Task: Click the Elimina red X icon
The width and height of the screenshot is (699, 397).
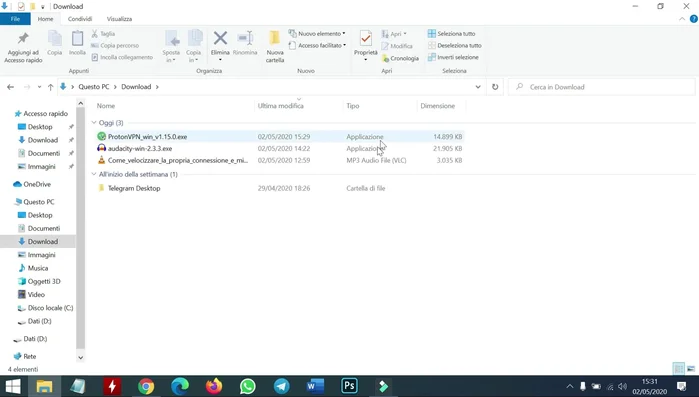Action: pyautogui.click(x=220, y=38)
